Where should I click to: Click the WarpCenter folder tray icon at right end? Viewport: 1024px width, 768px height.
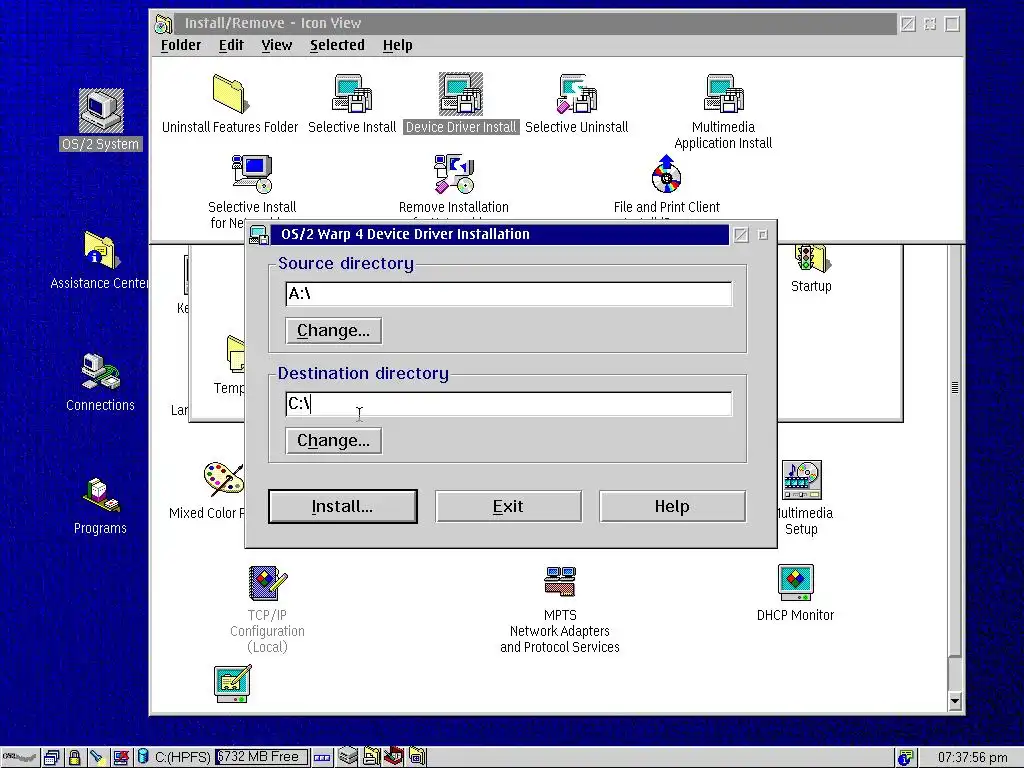pos(417,757)
